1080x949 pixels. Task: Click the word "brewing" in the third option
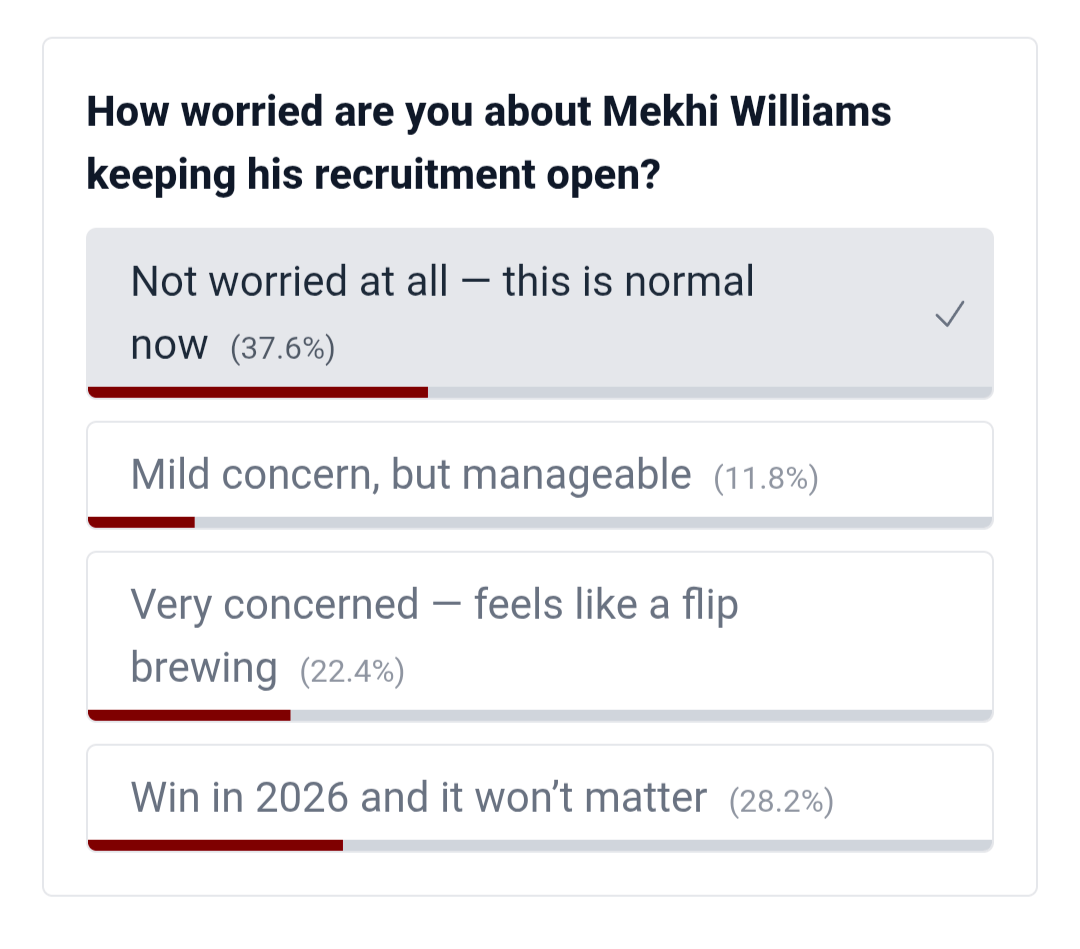(x=204, y=667)
